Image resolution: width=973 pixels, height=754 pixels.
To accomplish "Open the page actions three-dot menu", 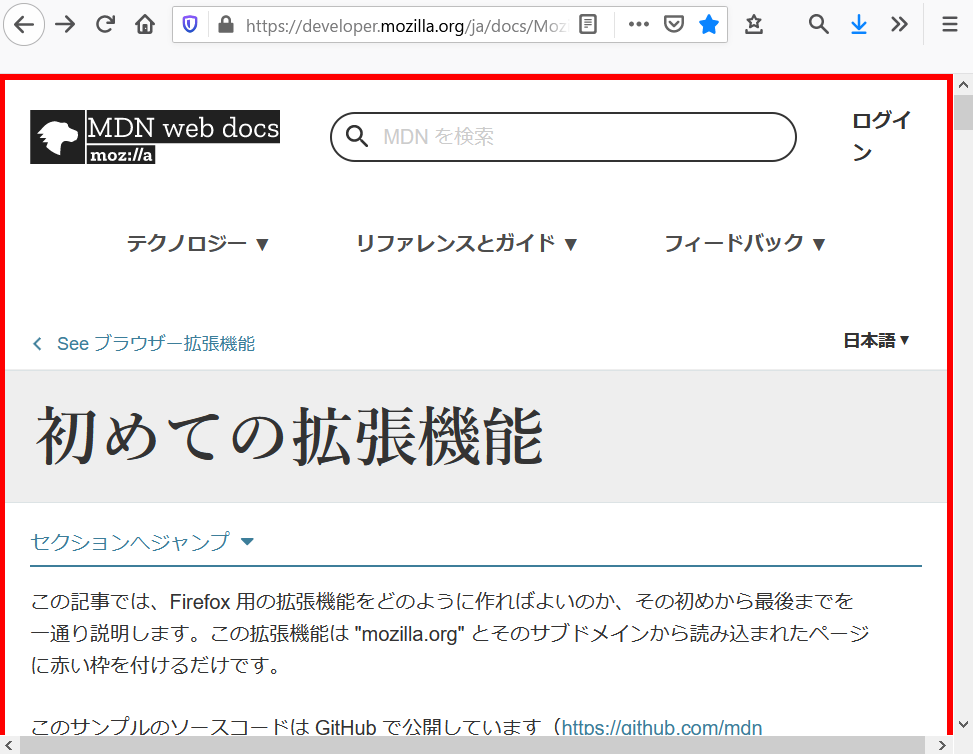I will (639, 25).
